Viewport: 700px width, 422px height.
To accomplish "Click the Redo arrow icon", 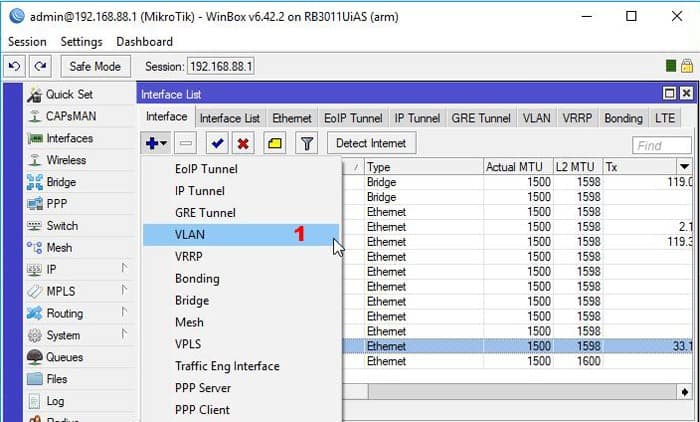I will pos(41,67).
